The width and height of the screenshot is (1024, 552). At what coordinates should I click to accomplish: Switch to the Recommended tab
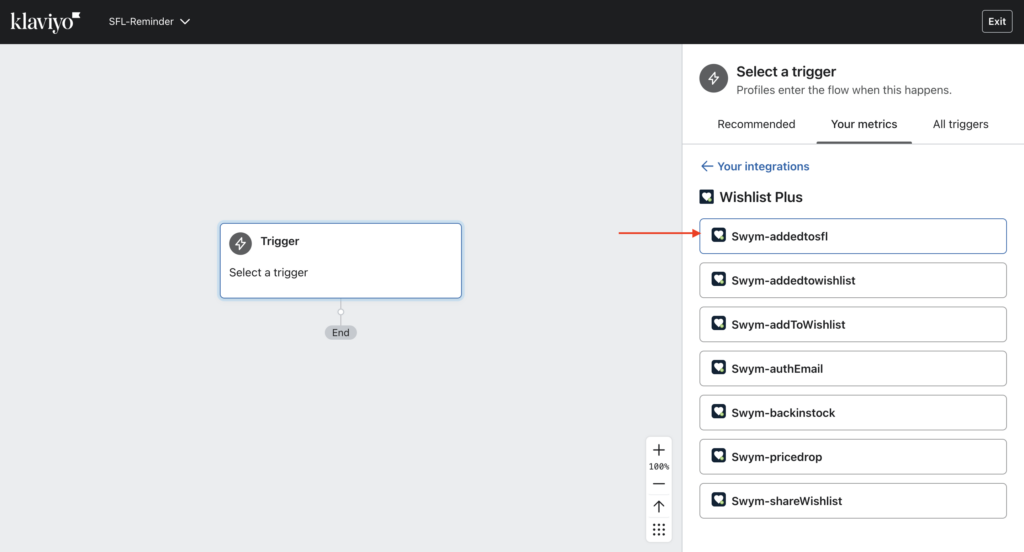pos(756,124)
